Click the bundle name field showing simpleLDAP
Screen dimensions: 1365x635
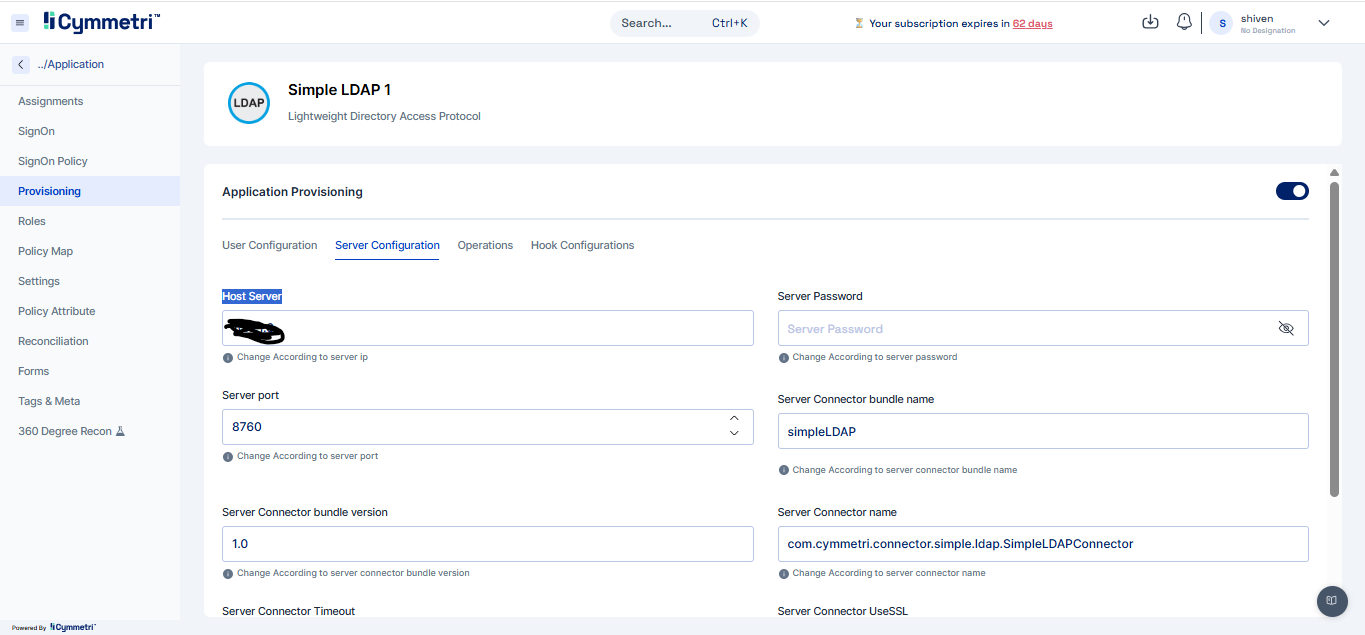[1043, 431]
